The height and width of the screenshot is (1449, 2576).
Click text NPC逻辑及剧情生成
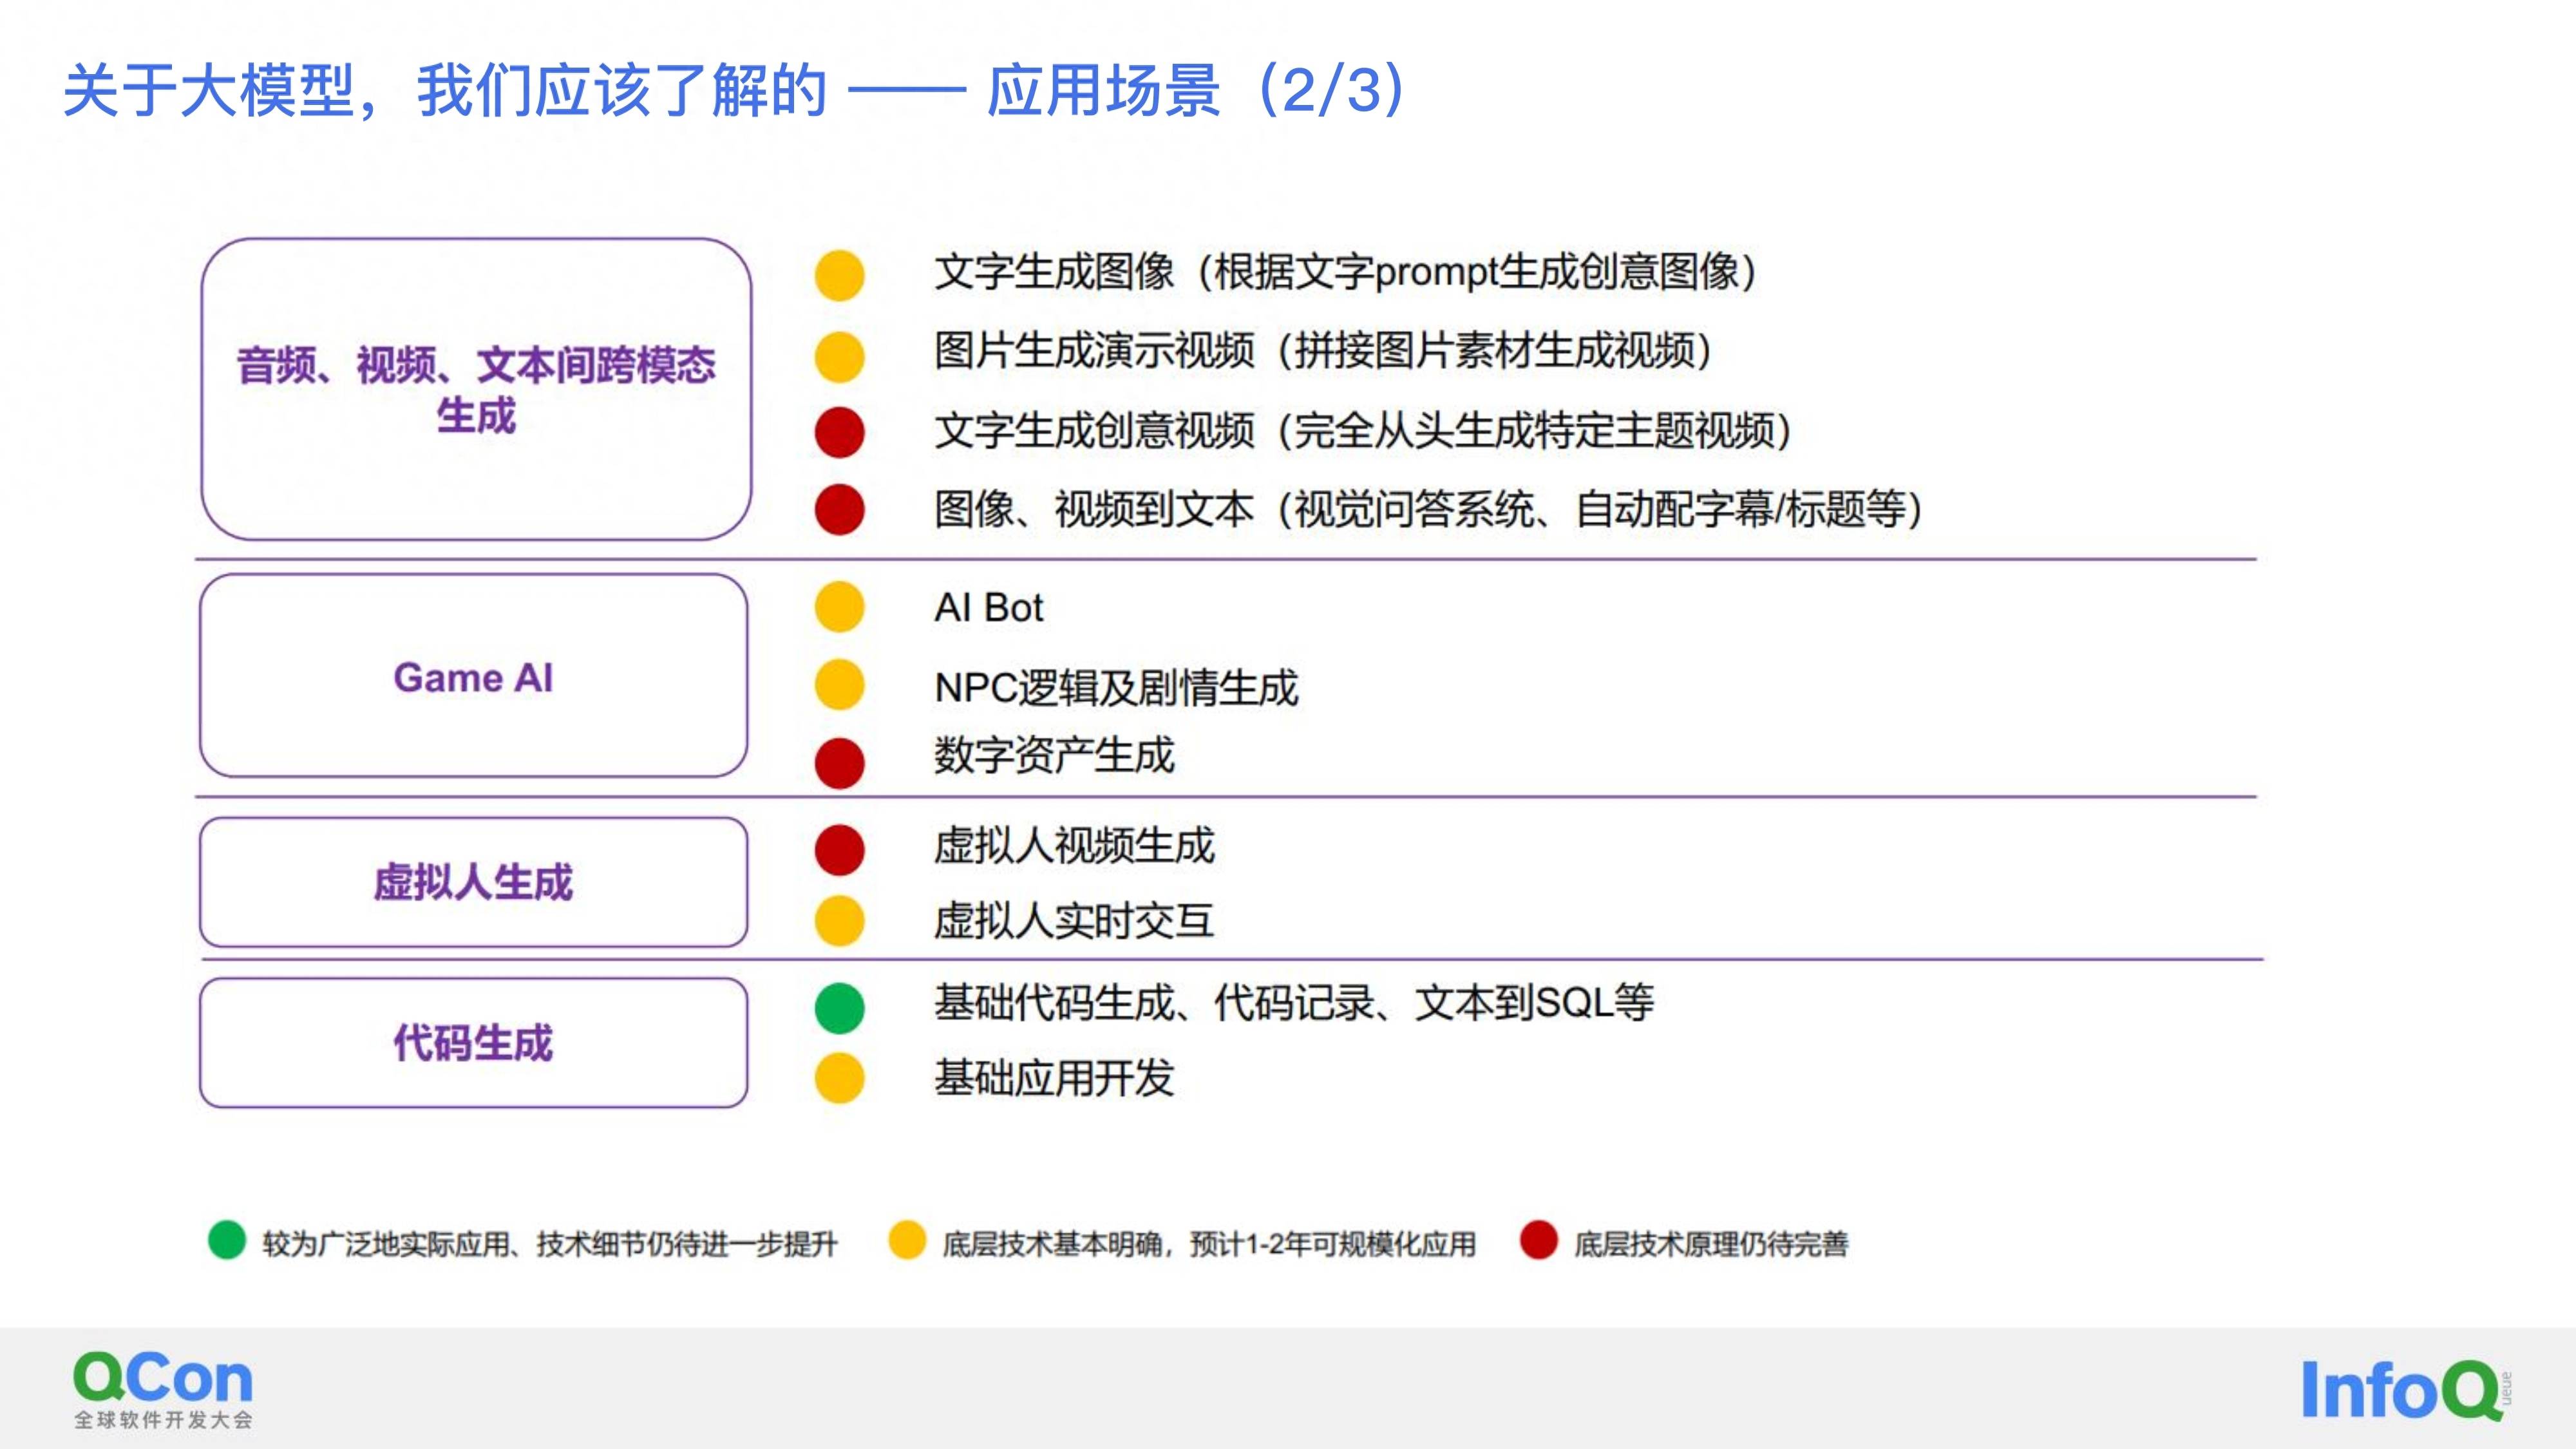coord(1116,688)
